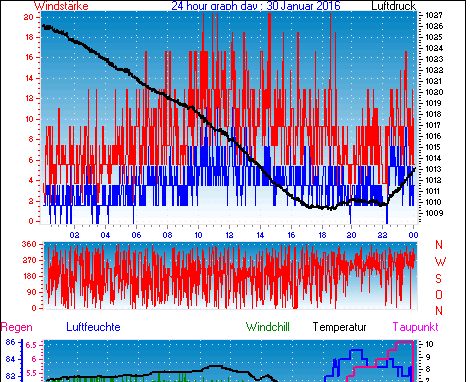The width and height of the screenshot is (470, 382).
Task: Click the O compass direction letter
Action: click(x=439, y=294)
